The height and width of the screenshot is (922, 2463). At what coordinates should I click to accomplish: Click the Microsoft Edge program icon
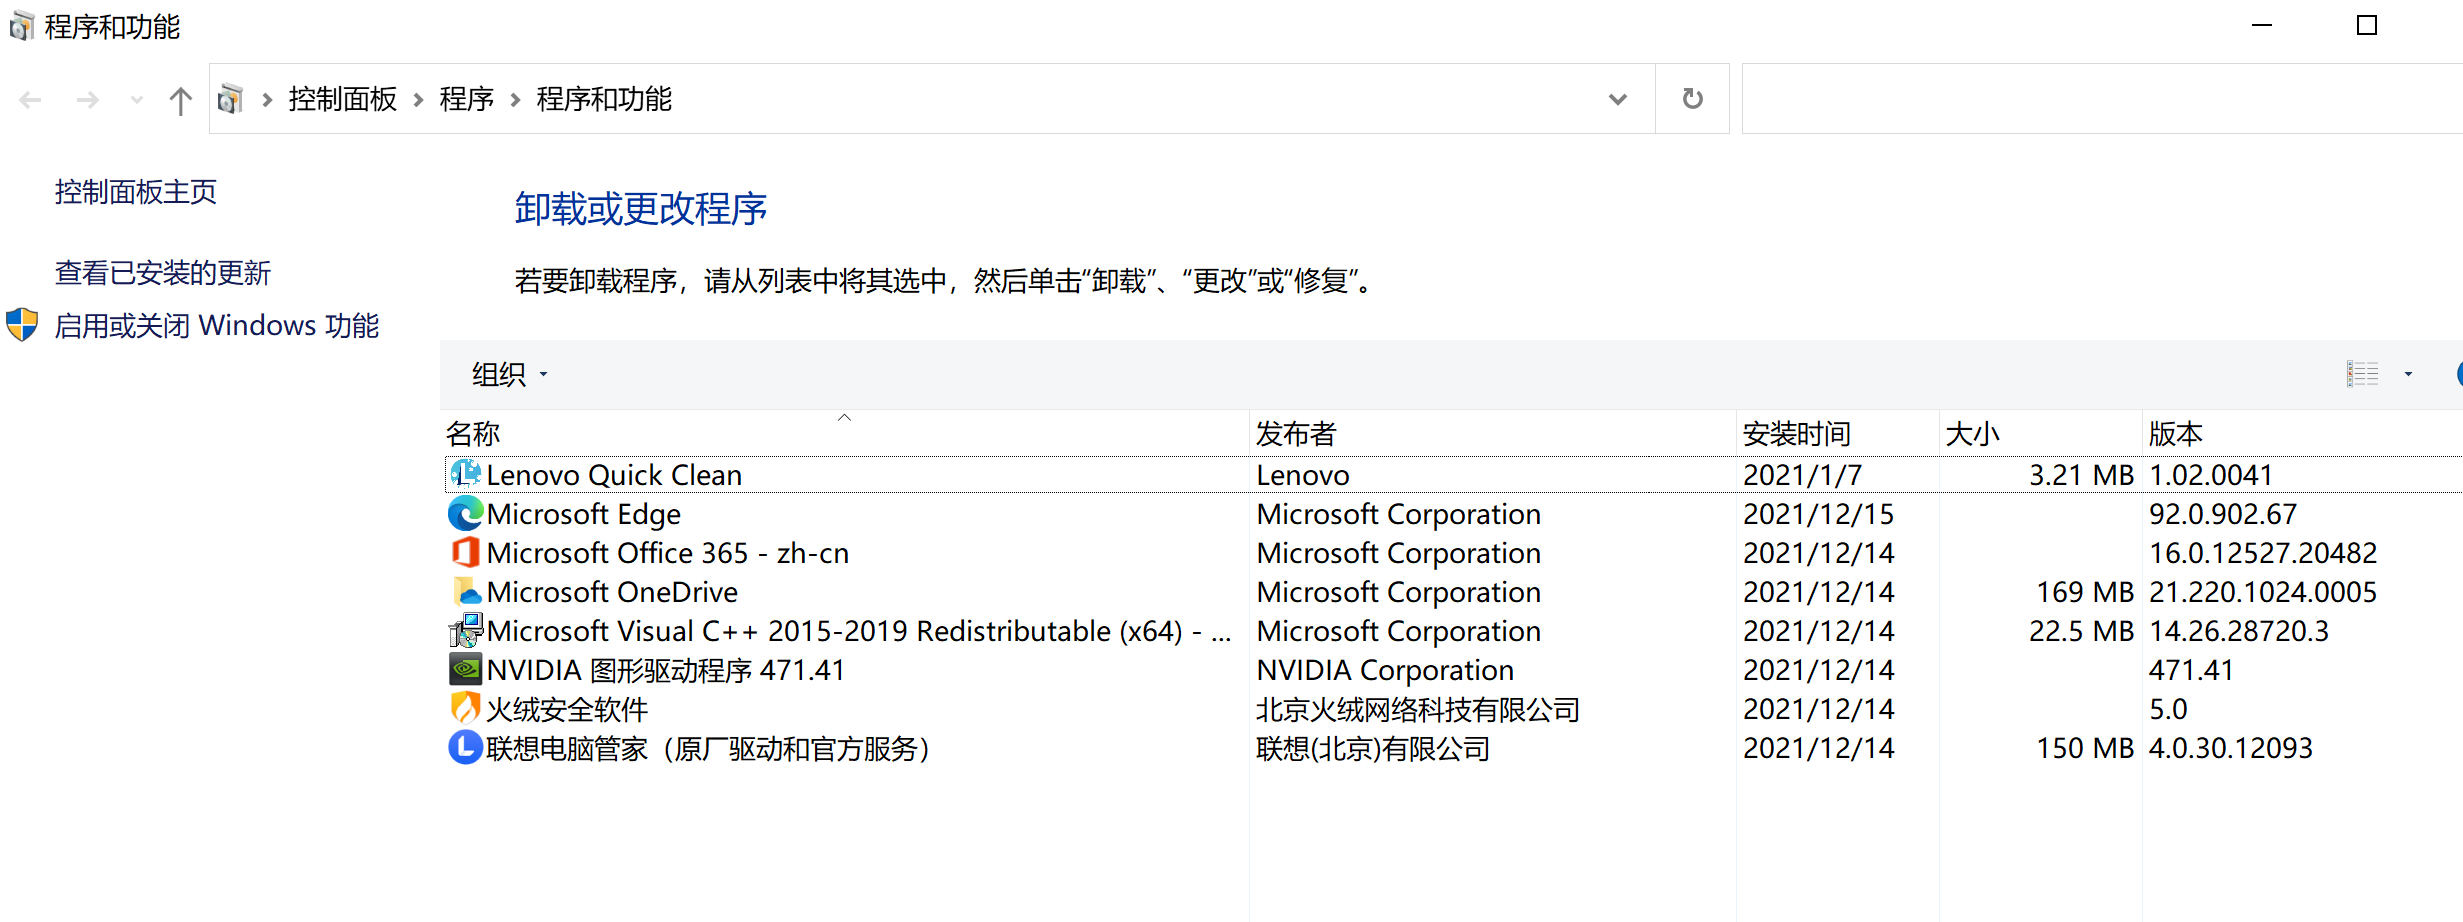coord(465,513)
